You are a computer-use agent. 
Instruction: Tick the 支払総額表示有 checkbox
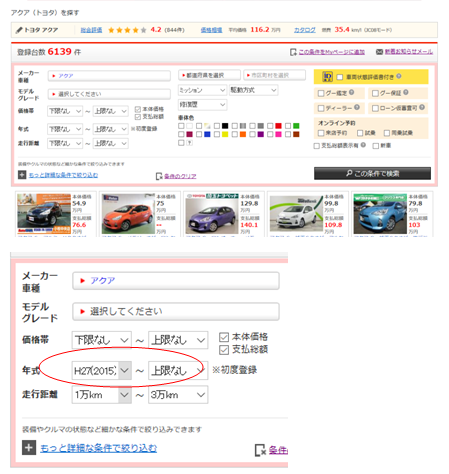pos(317,146)
